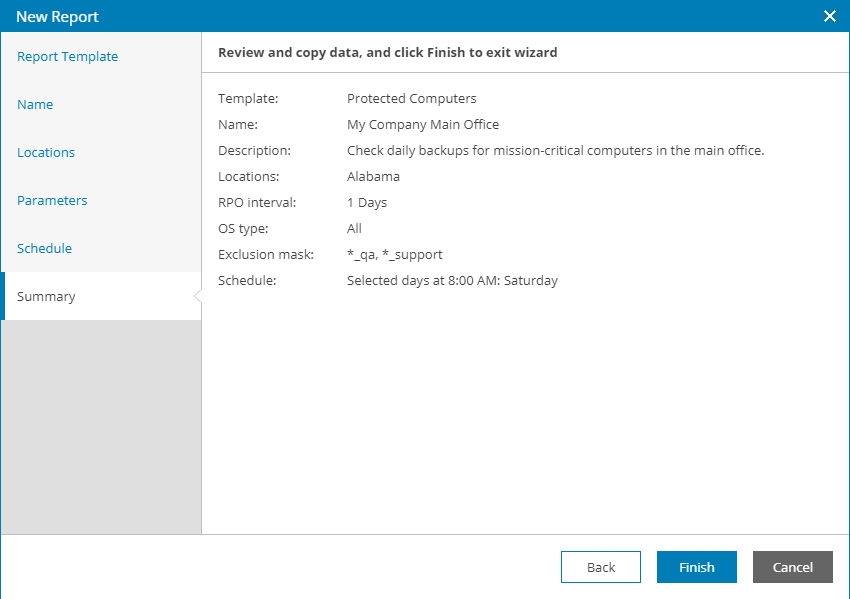Viewport: 850px width, 599px height.
Task: Cancel the report wizard
Action: pyautogui.click(x=792, y=567)
